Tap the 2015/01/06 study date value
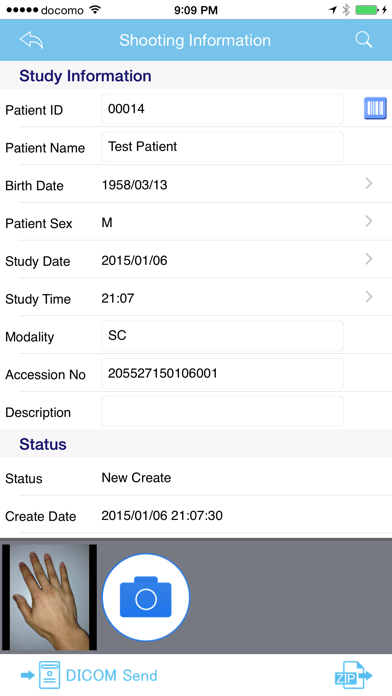The width and height of the screenshot is (392, 696). [x=135, y=260]
